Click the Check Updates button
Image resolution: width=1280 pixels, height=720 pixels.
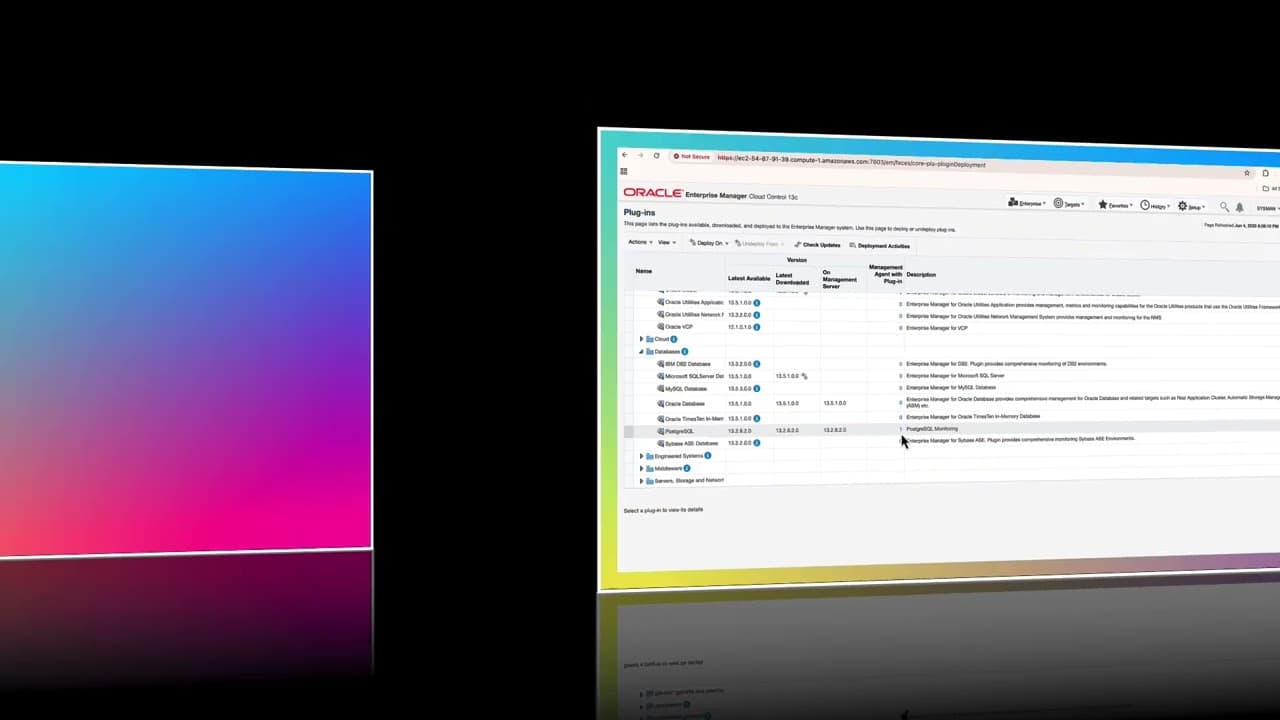tap(820, 244)
